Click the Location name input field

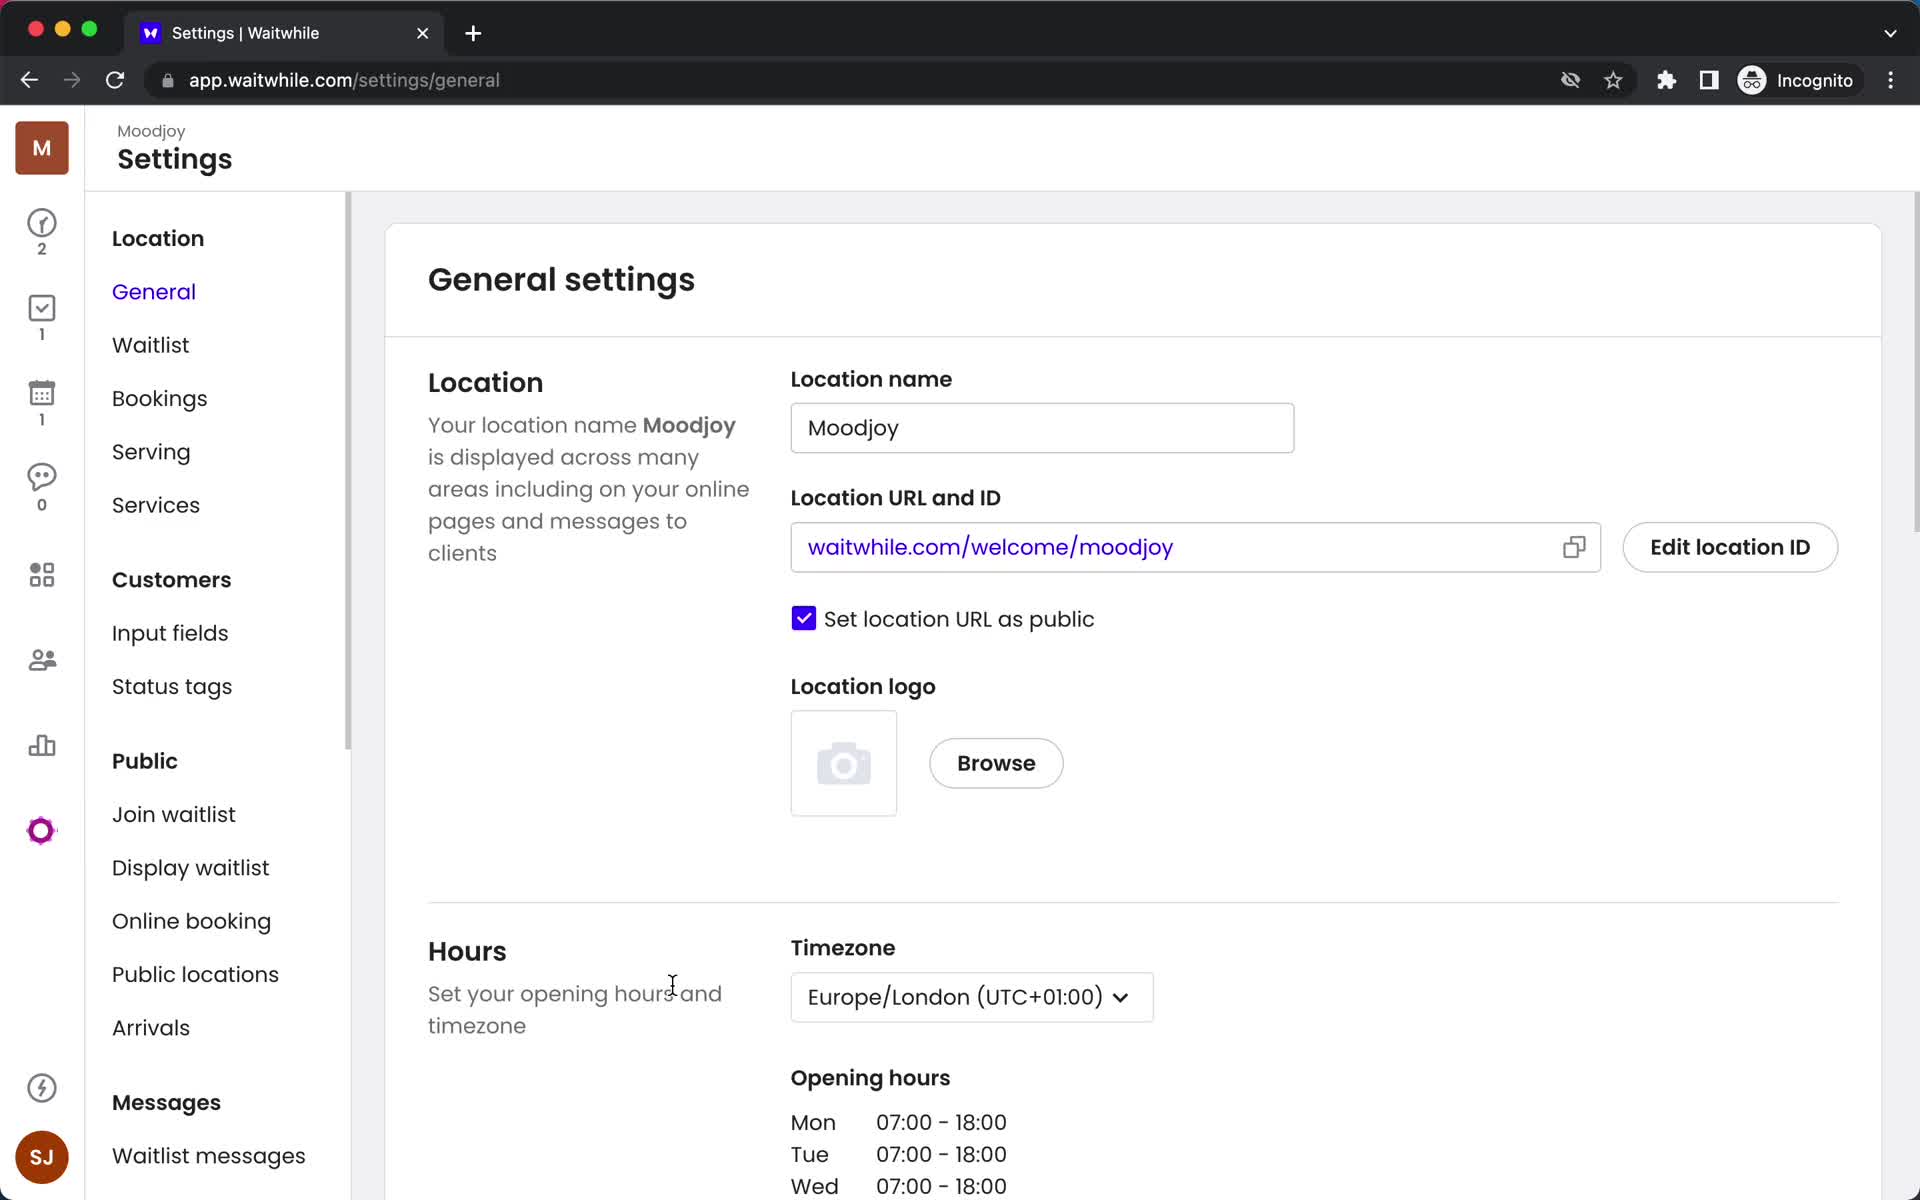pyautogui.click(x=1042, y=427)
